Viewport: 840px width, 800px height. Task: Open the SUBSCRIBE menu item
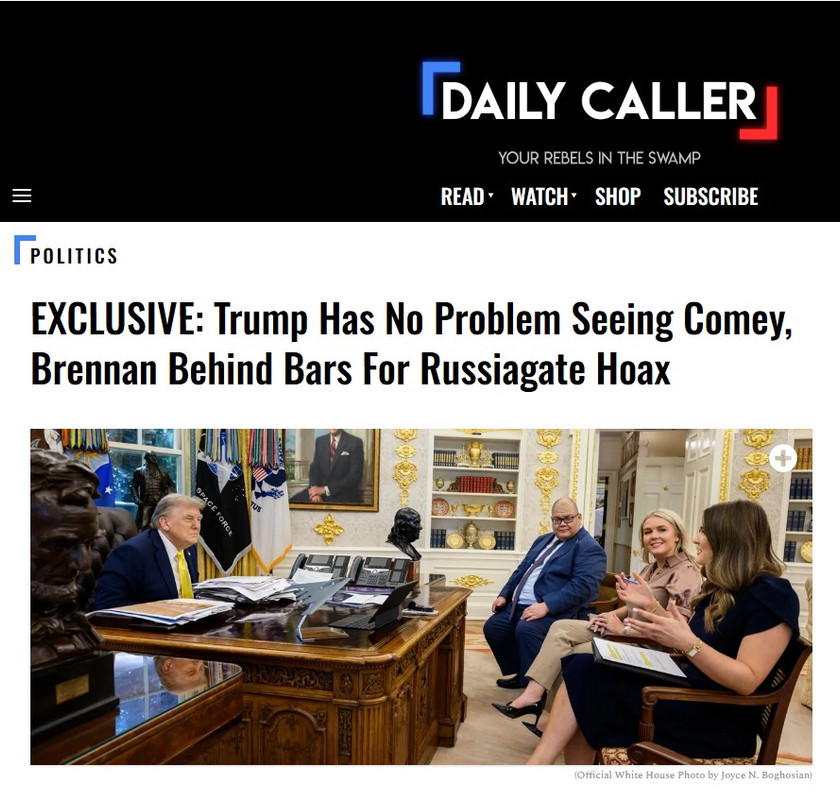pos(710,197)
